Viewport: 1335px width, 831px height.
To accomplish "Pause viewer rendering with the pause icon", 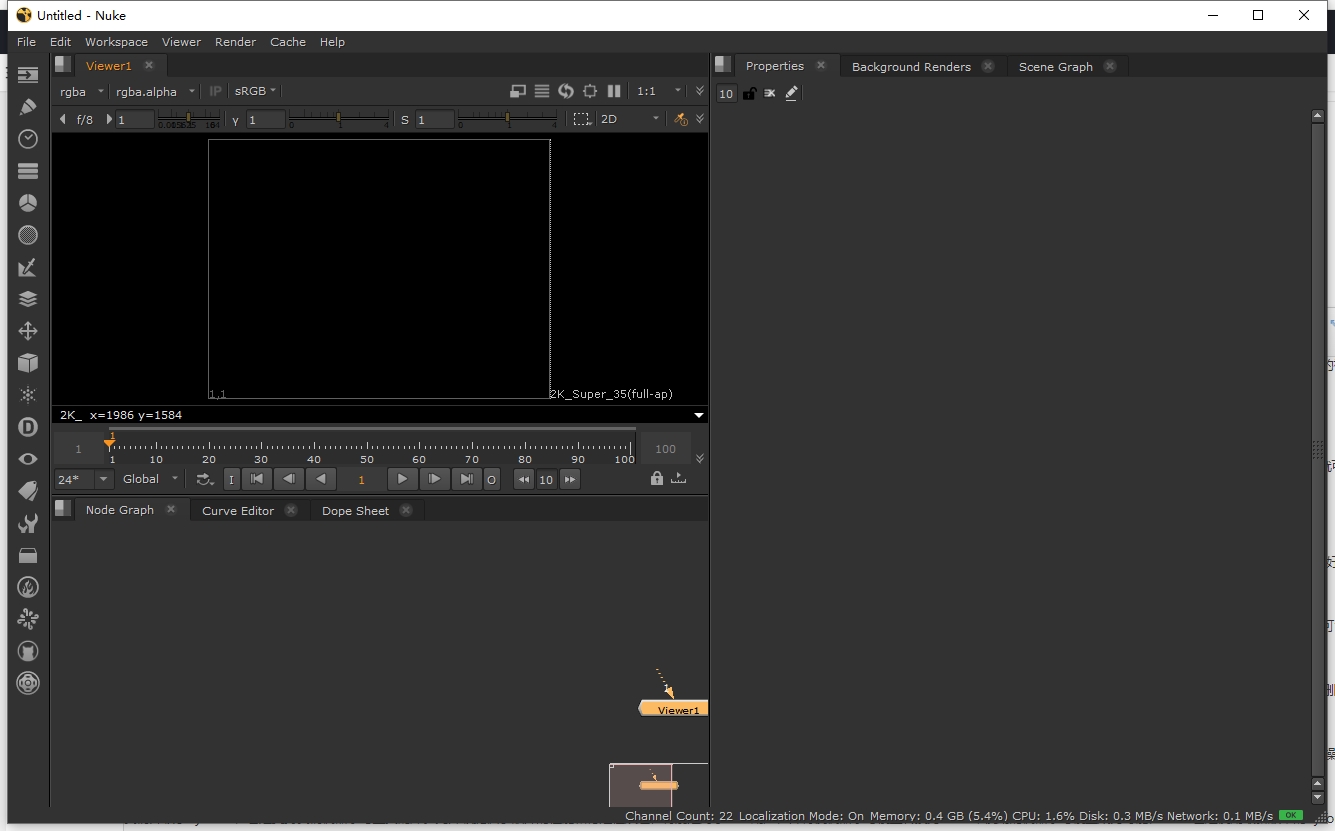I will tap(614, 91).
